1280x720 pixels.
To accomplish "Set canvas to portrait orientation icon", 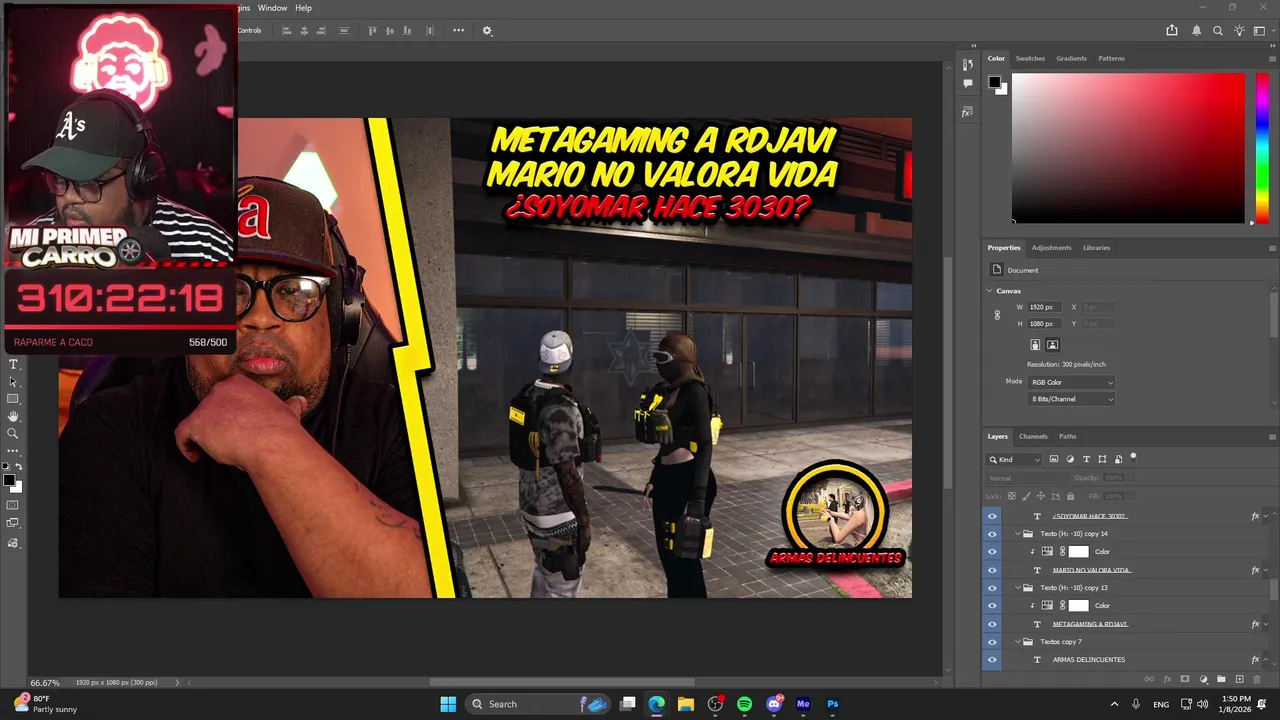I will [x=1035, y=344].
